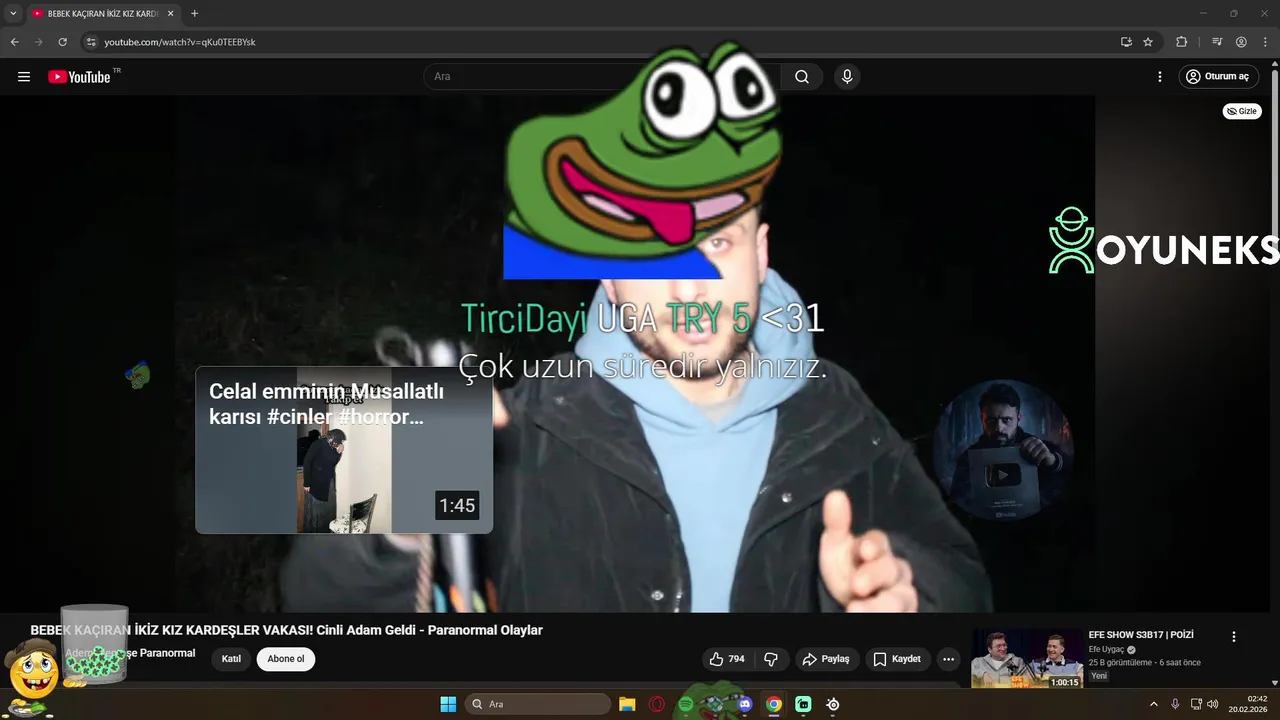Click the Gizle hide button
Image resolution: width=1280 pixels, height=720 pixels.
pos(1242,111)
